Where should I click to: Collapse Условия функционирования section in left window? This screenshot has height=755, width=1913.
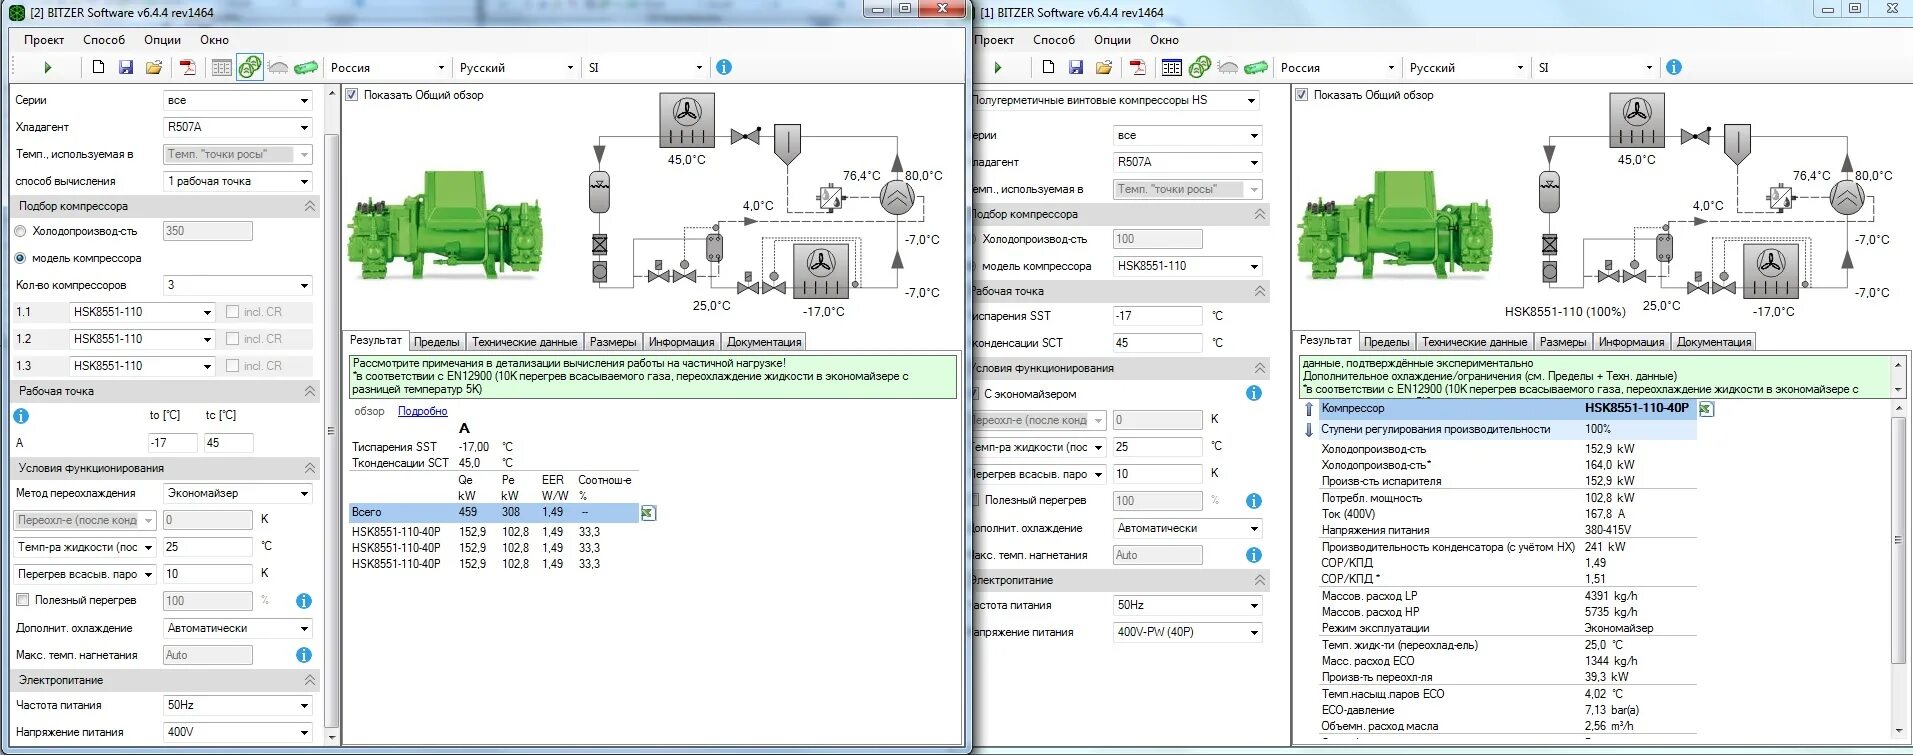click(x=310, y=468)
